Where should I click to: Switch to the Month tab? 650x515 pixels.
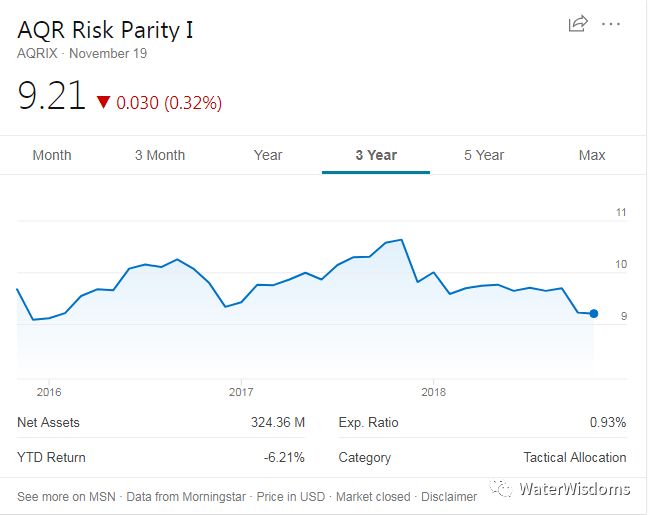pyautogui.click(x=52, y=155)
